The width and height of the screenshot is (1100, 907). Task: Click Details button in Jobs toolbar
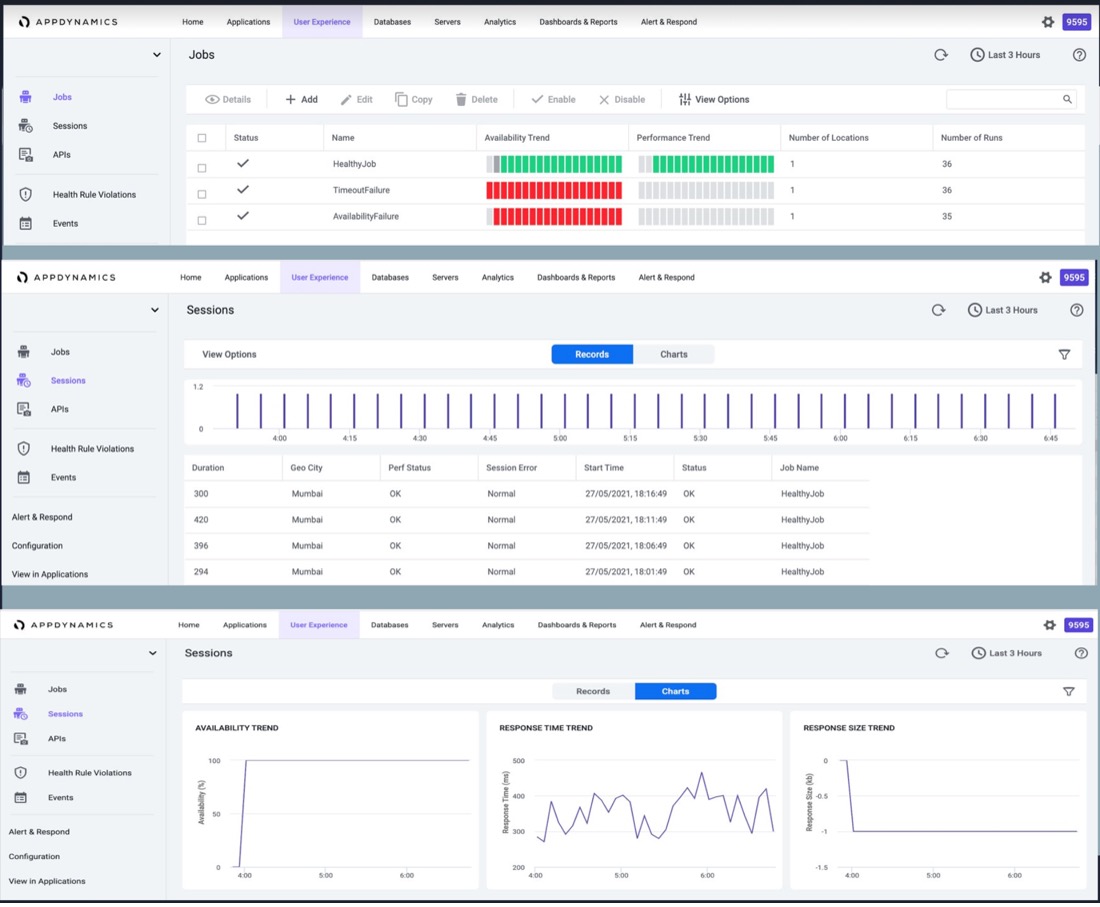click(x=228, y=100)
